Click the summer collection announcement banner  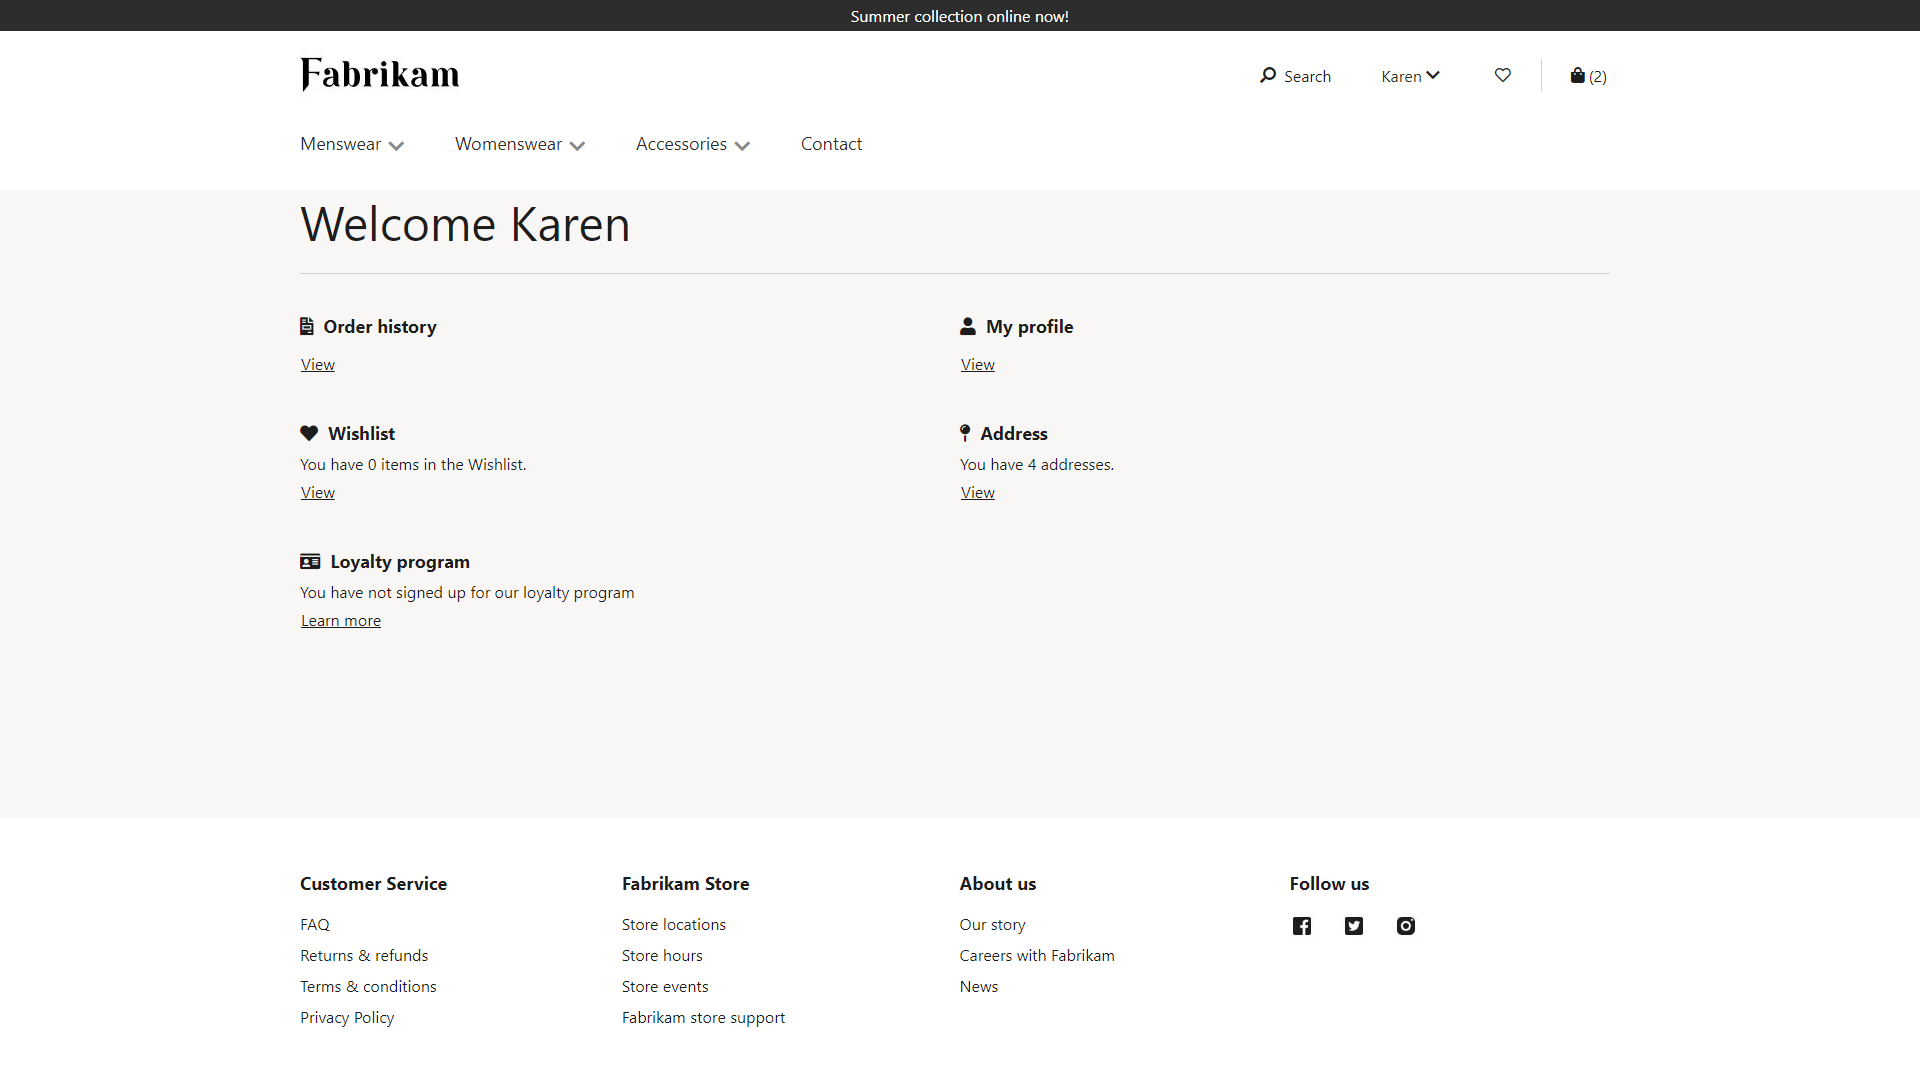pos(960,15)
